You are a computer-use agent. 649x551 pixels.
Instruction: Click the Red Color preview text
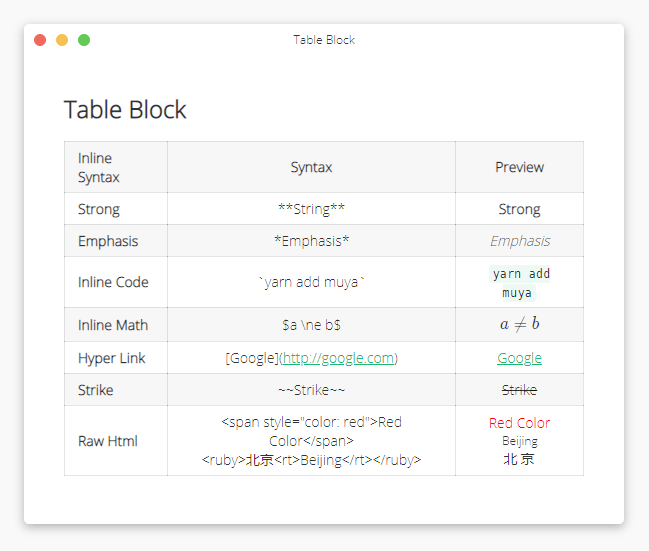click(519, 423)
